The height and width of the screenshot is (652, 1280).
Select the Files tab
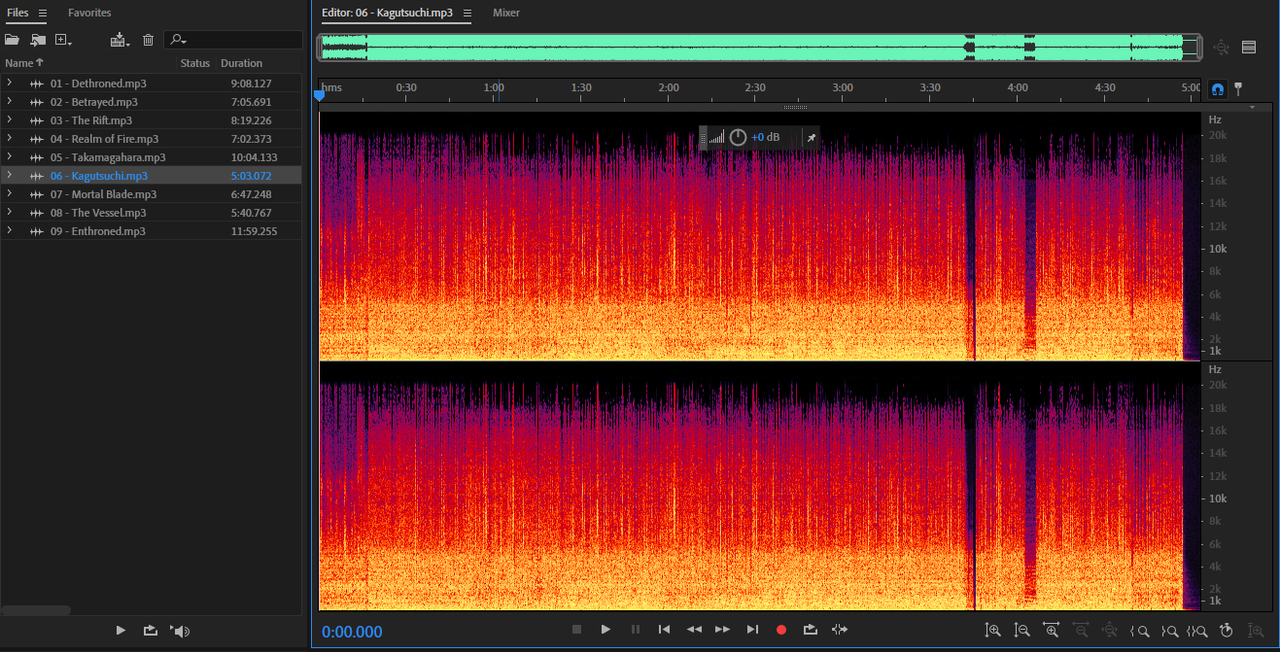tap(18, 13)
